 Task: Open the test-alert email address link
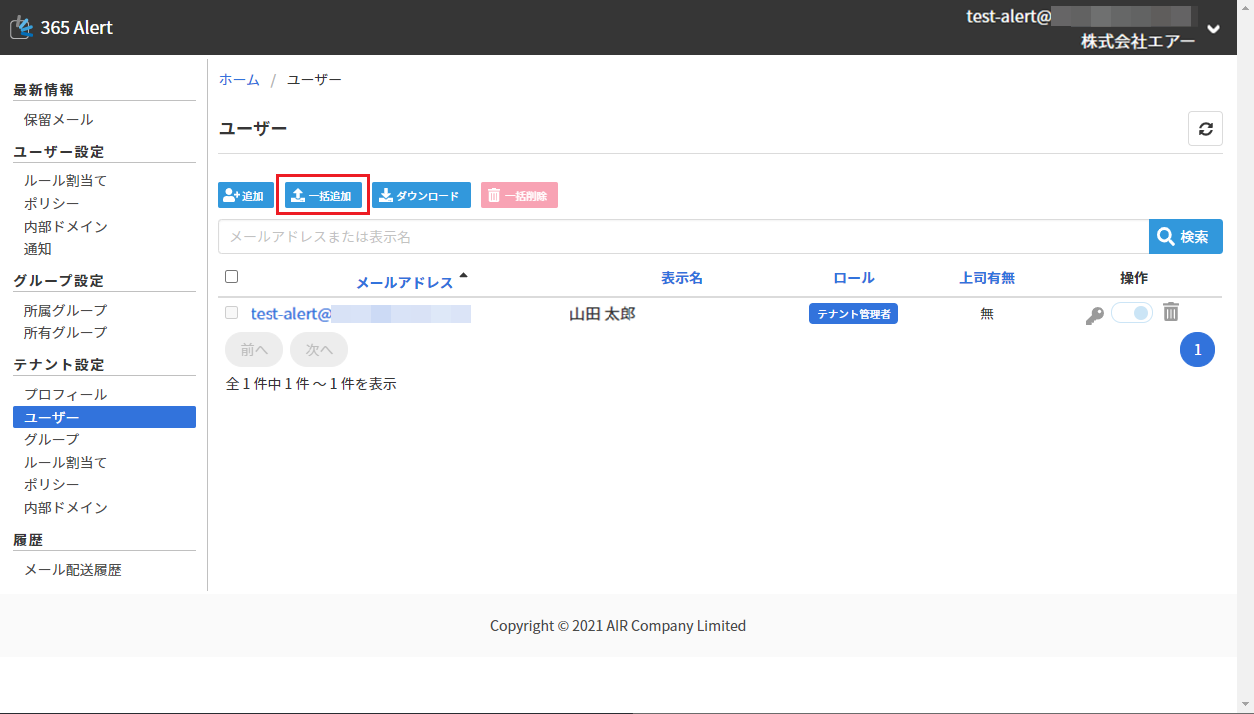(x=360, y=314)
